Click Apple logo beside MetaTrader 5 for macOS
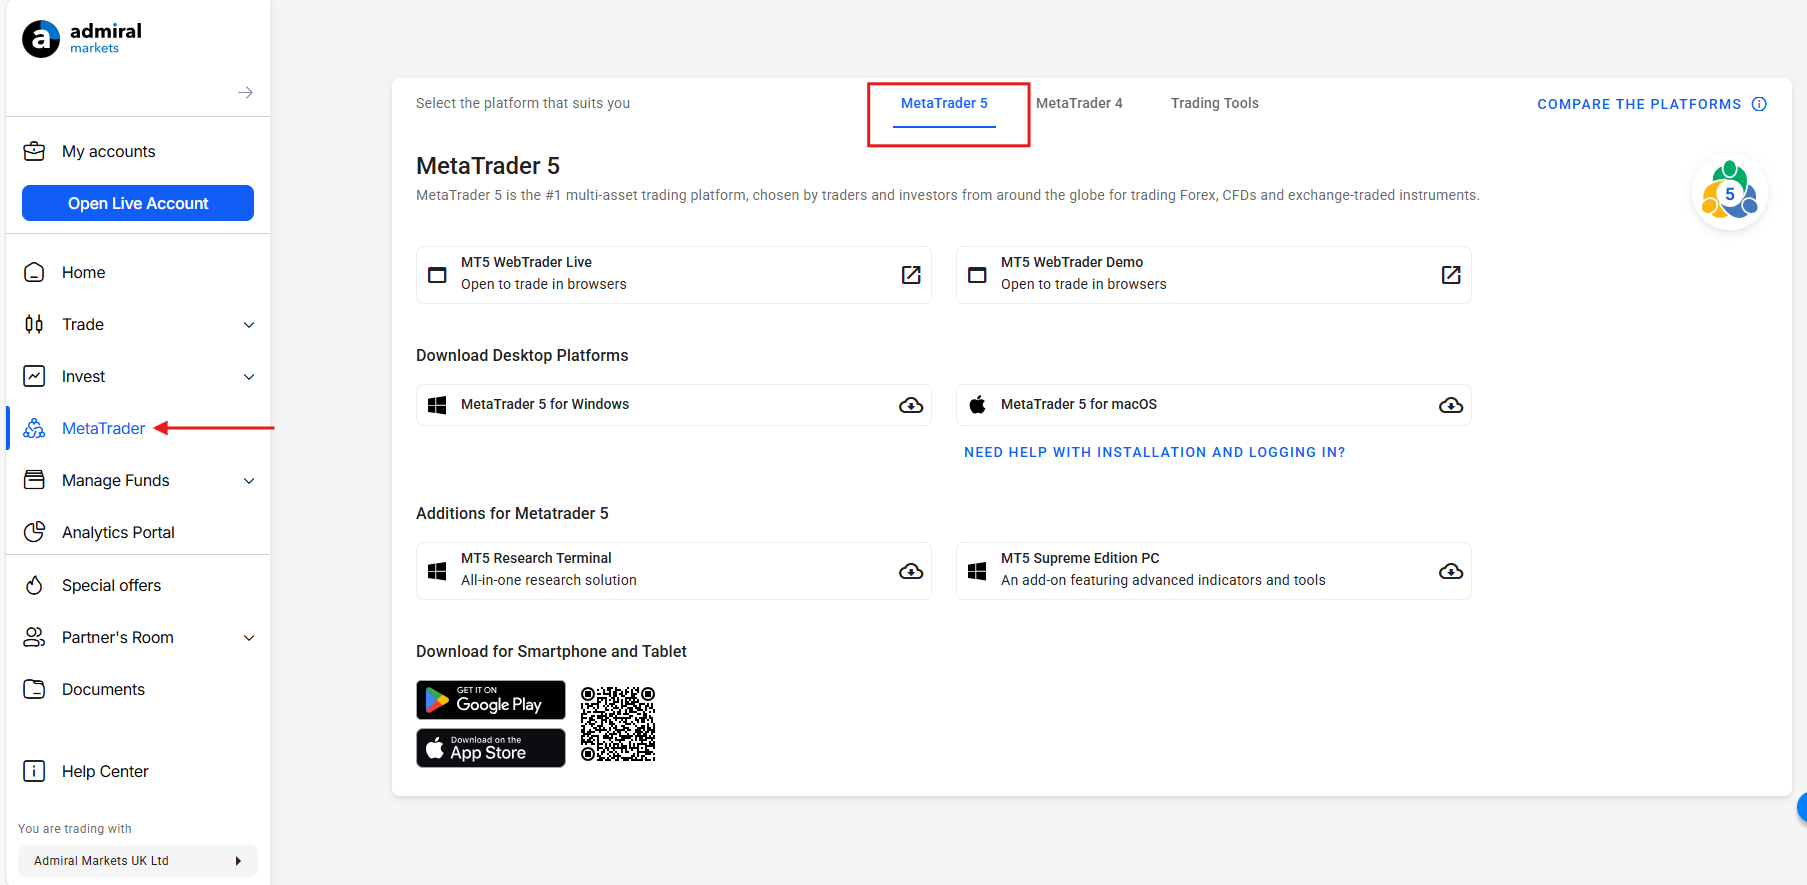 click(x=977, y=404)
